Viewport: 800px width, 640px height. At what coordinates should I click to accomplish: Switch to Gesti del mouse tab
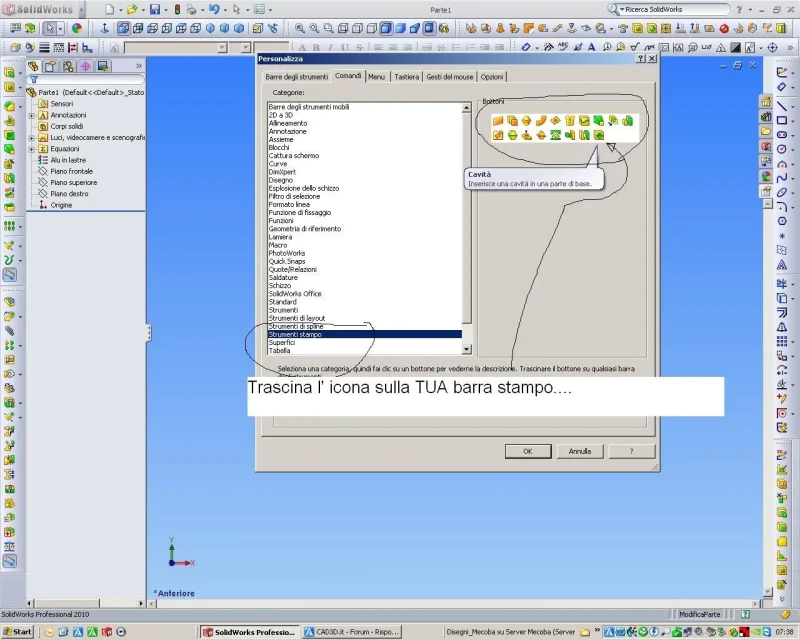tap(449, 77)
